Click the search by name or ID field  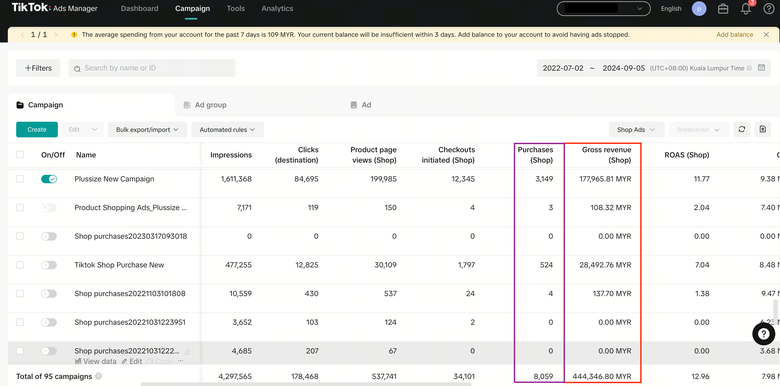click(152, 68)
